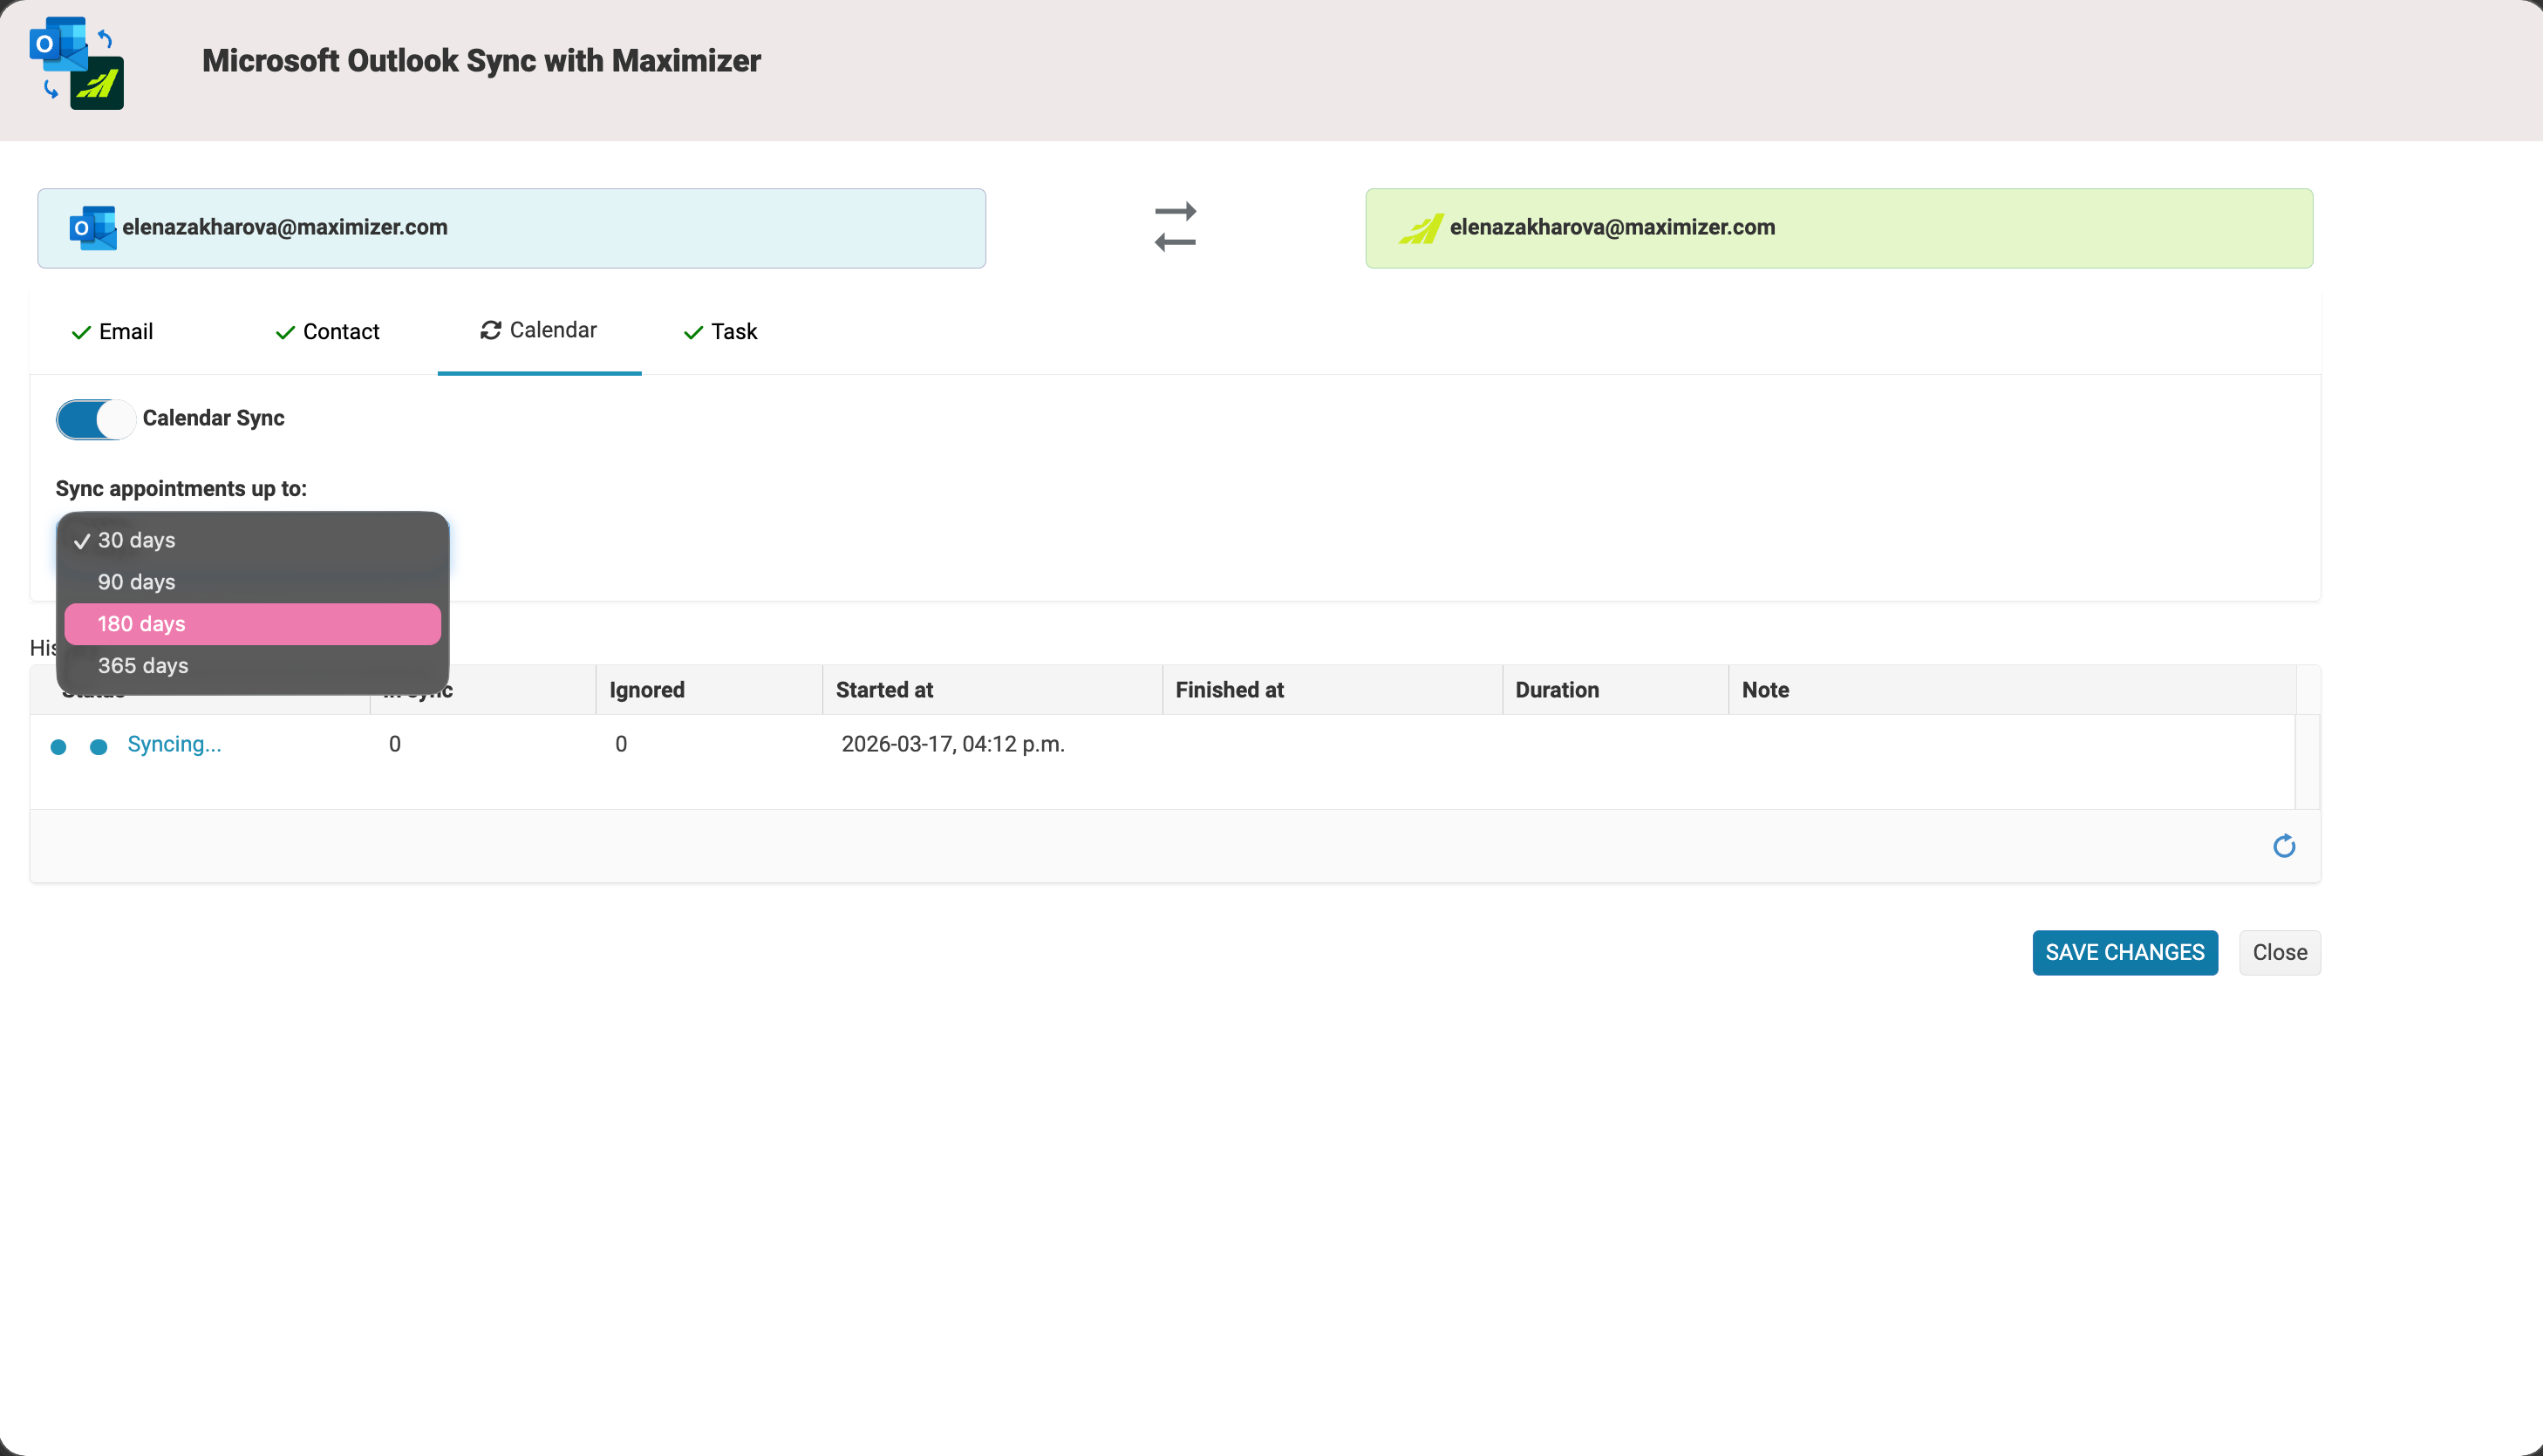Close the sync settings dialog

point(2280,953)
